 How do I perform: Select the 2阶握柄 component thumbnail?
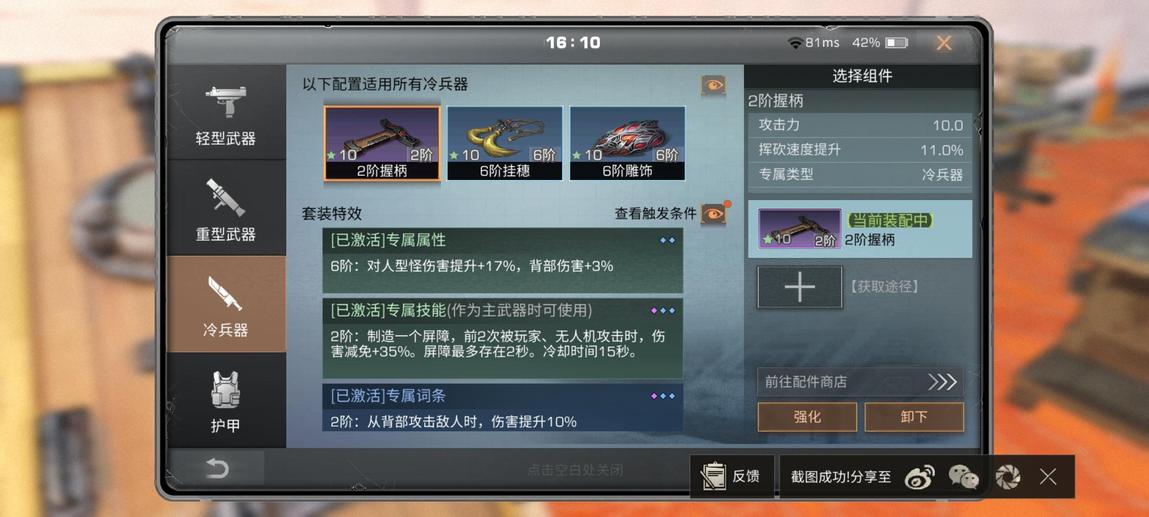[382, 144]
